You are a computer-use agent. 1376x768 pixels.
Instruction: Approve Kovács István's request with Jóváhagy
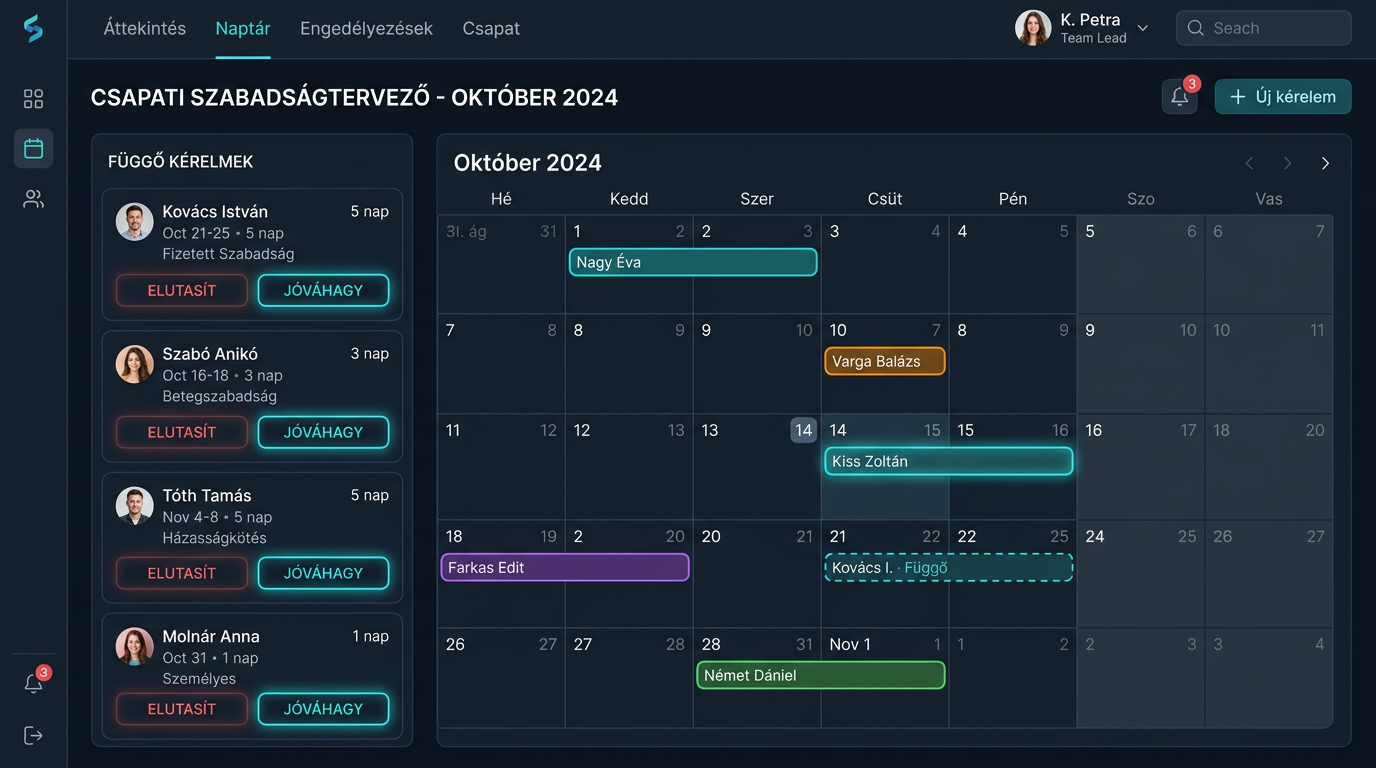323,291
